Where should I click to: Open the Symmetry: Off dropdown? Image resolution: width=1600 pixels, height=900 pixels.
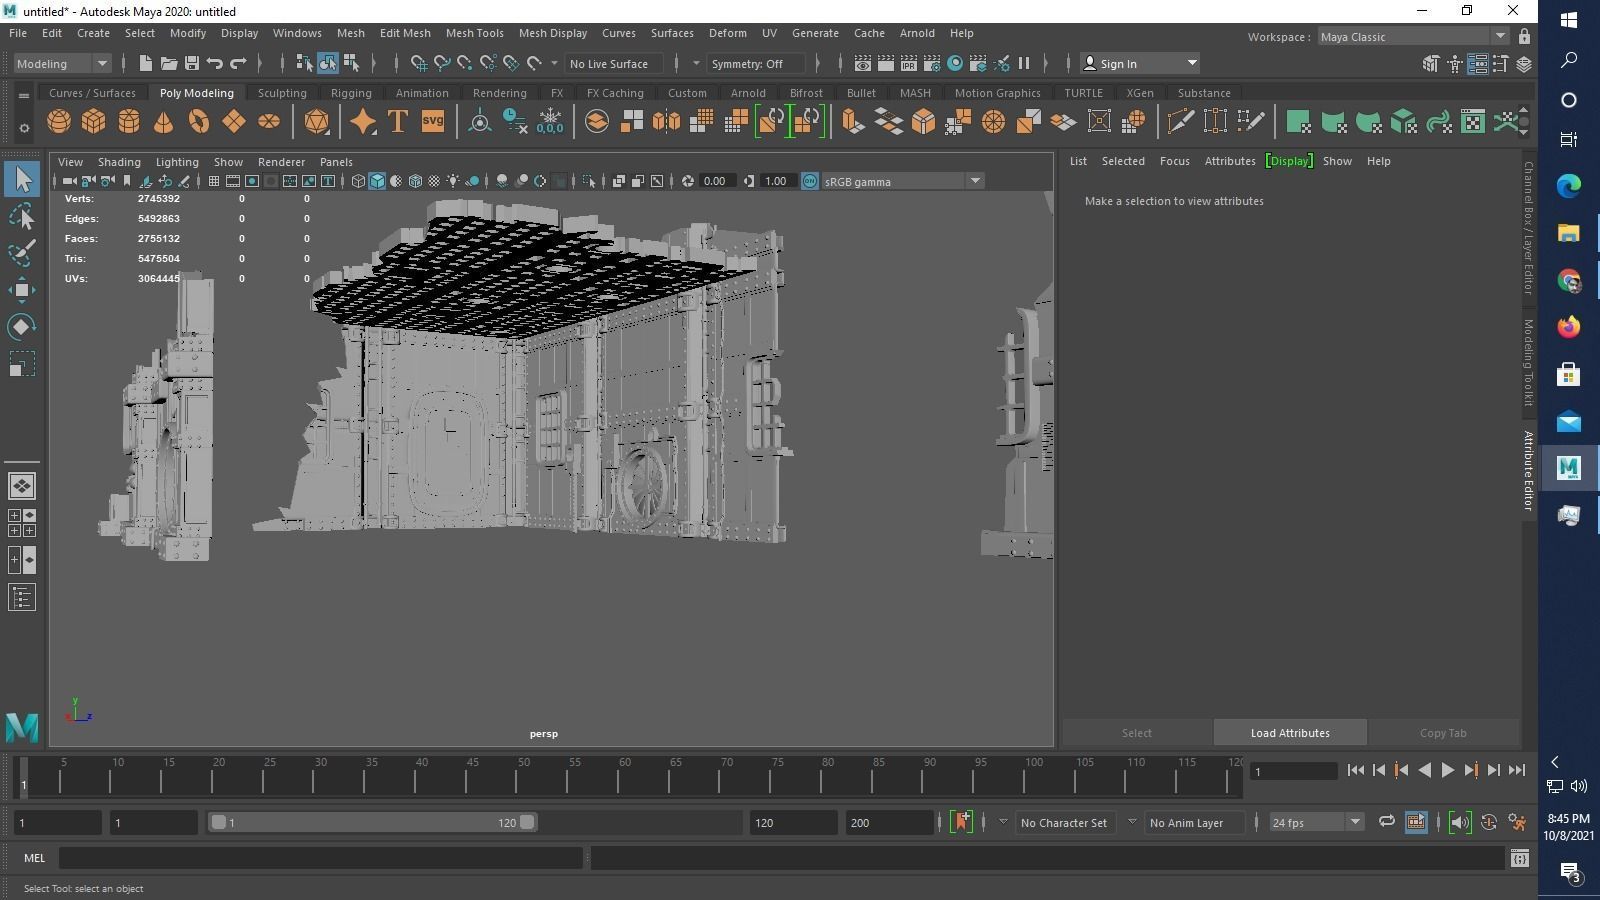[755, 63]
